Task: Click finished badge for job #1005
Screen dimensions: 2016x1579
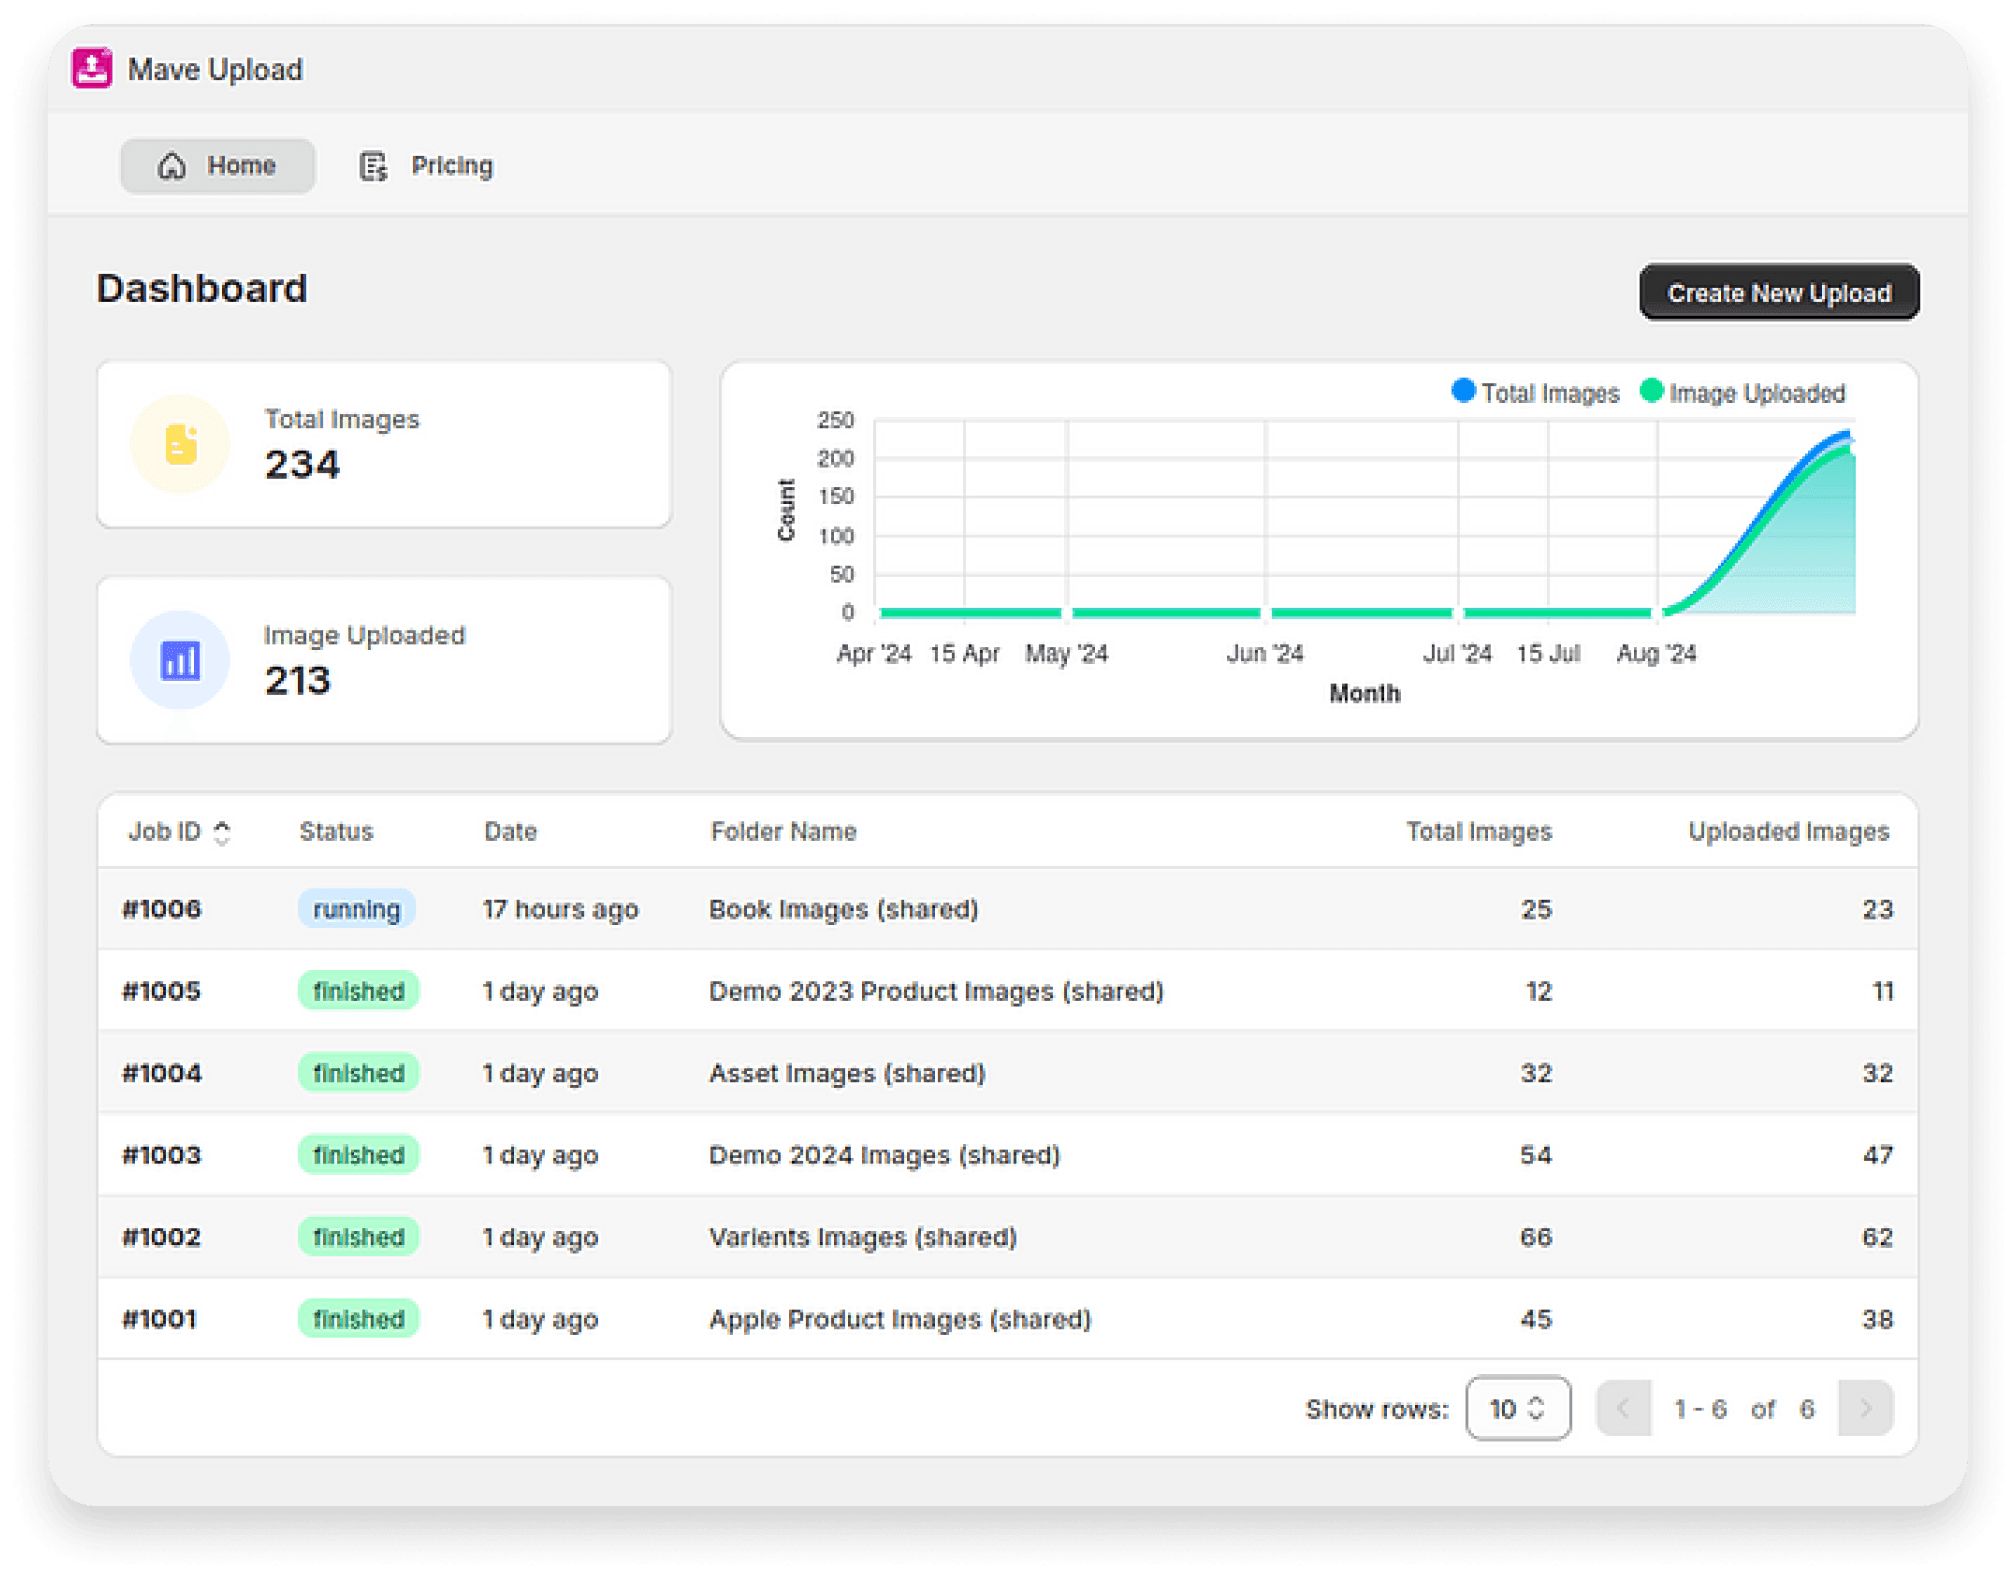Action: (358, 991)
